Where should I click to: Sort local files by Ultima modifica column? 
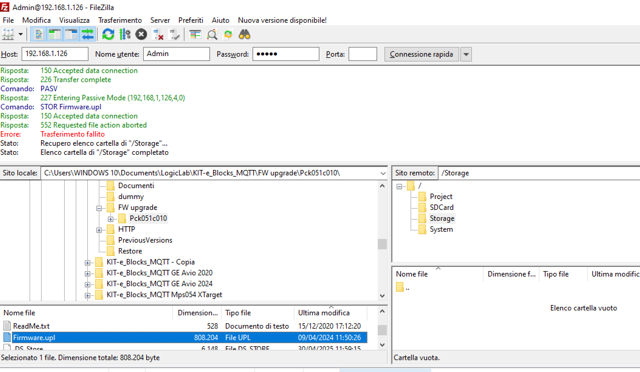(331, 313)
